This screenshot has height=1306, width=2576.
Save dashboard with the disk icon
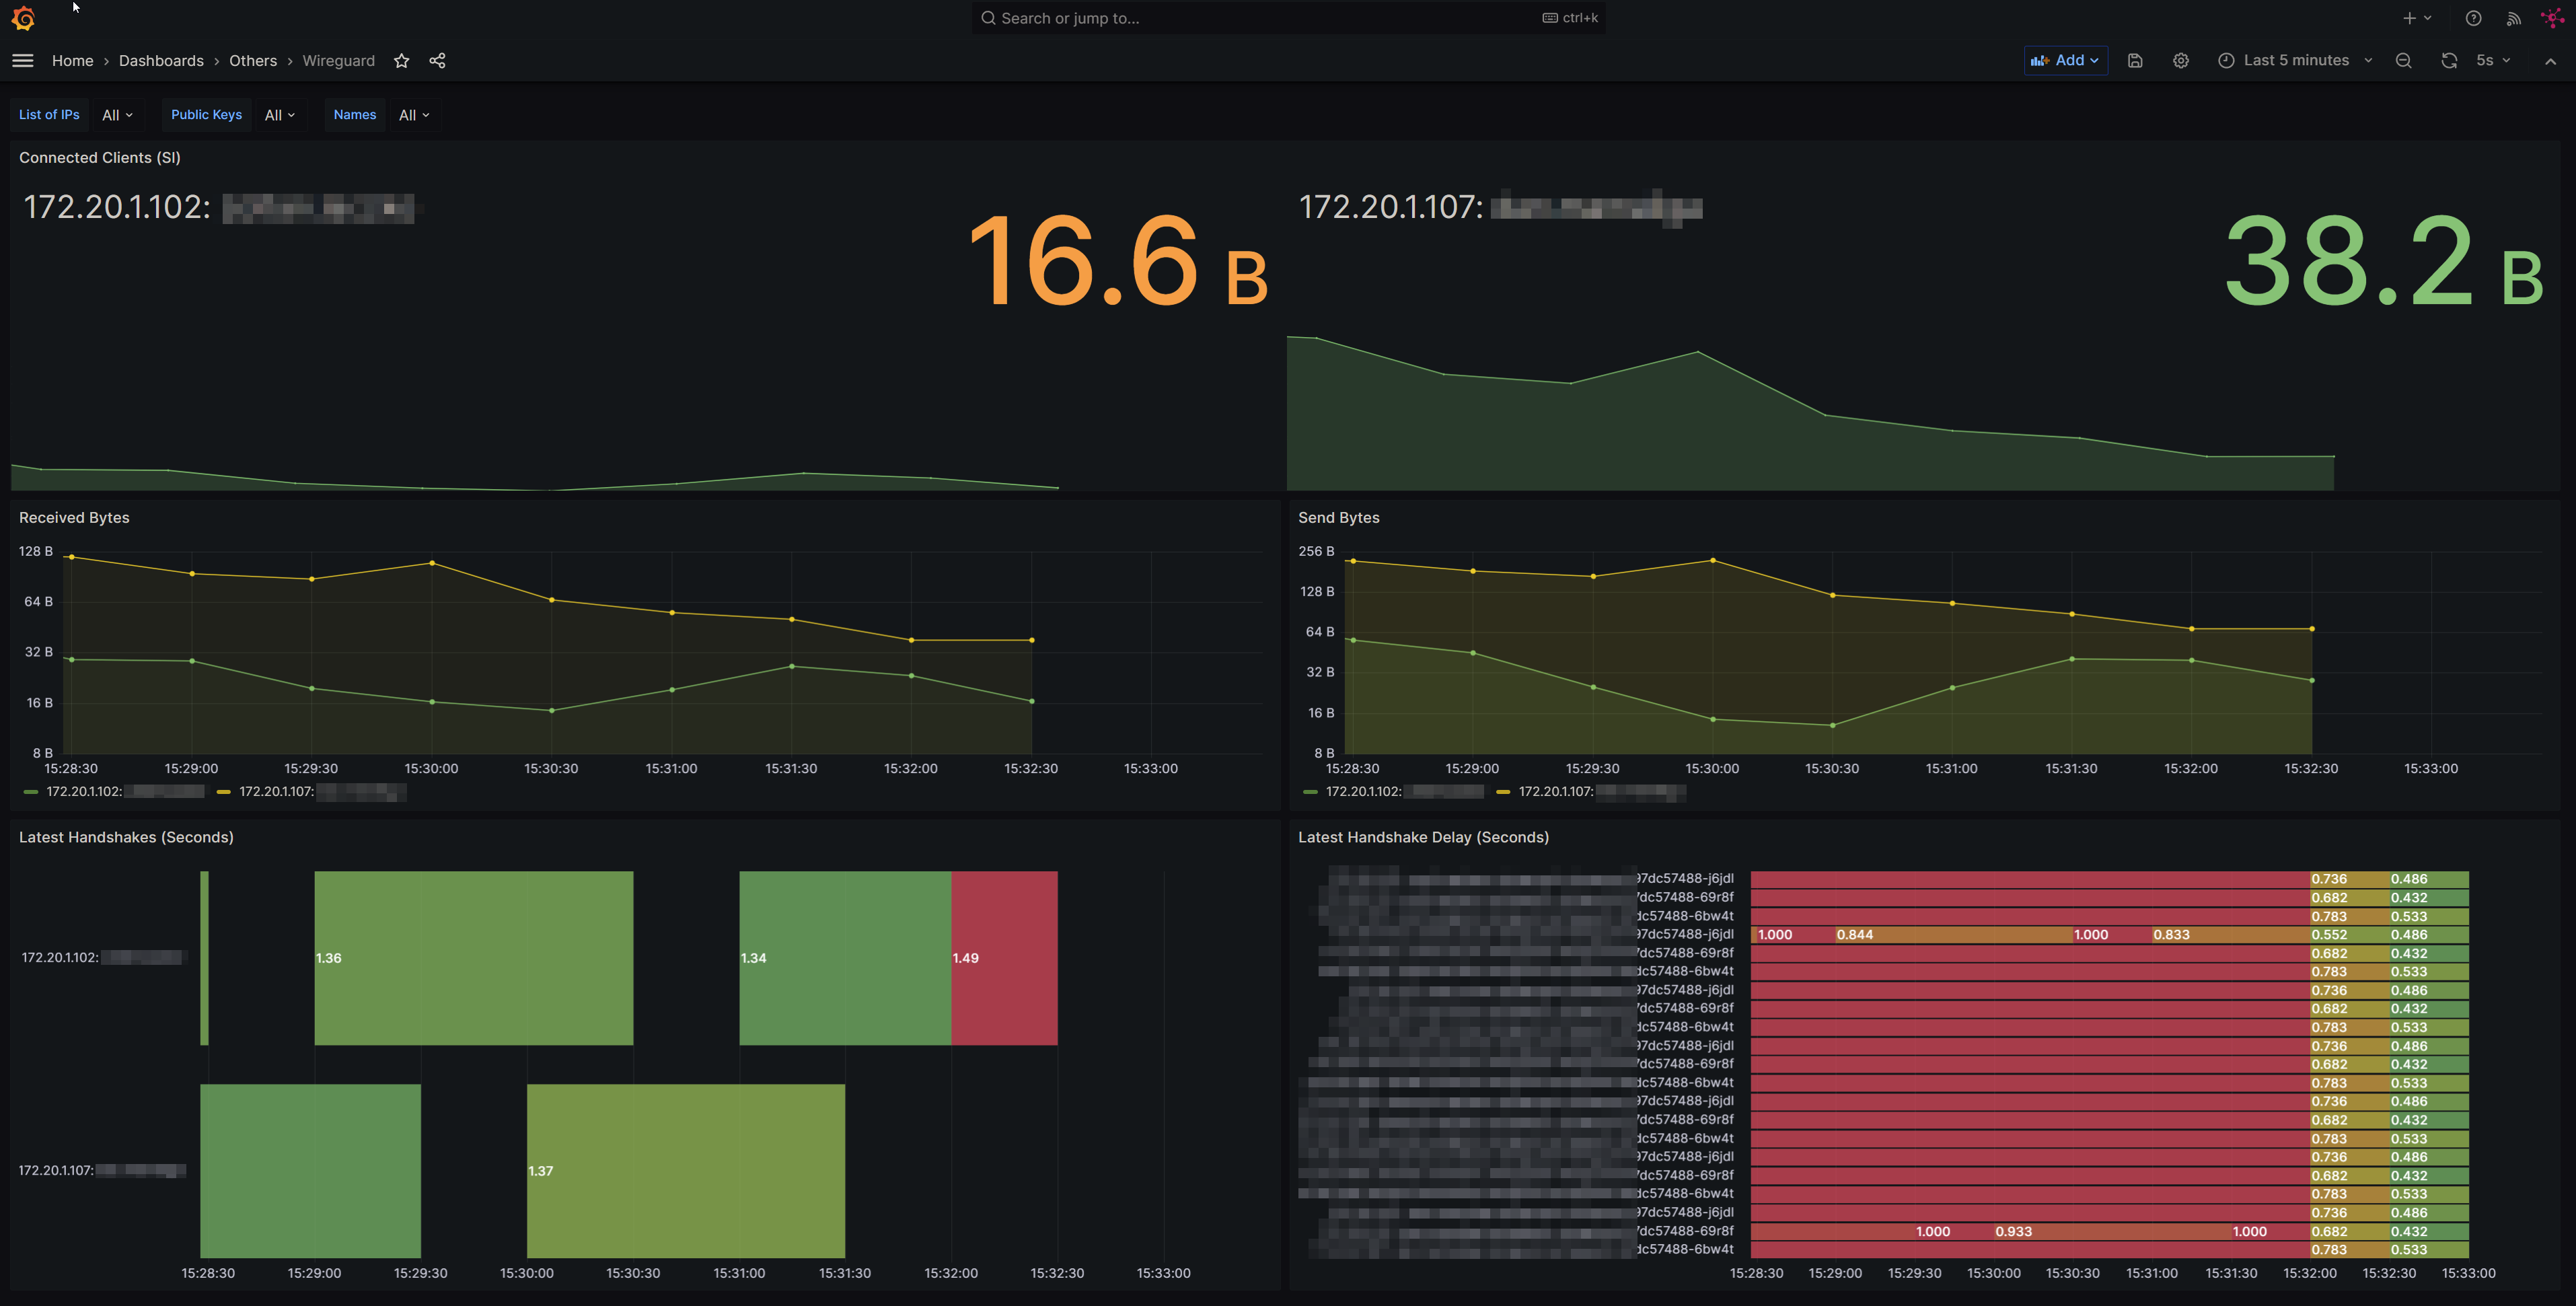2135,61
